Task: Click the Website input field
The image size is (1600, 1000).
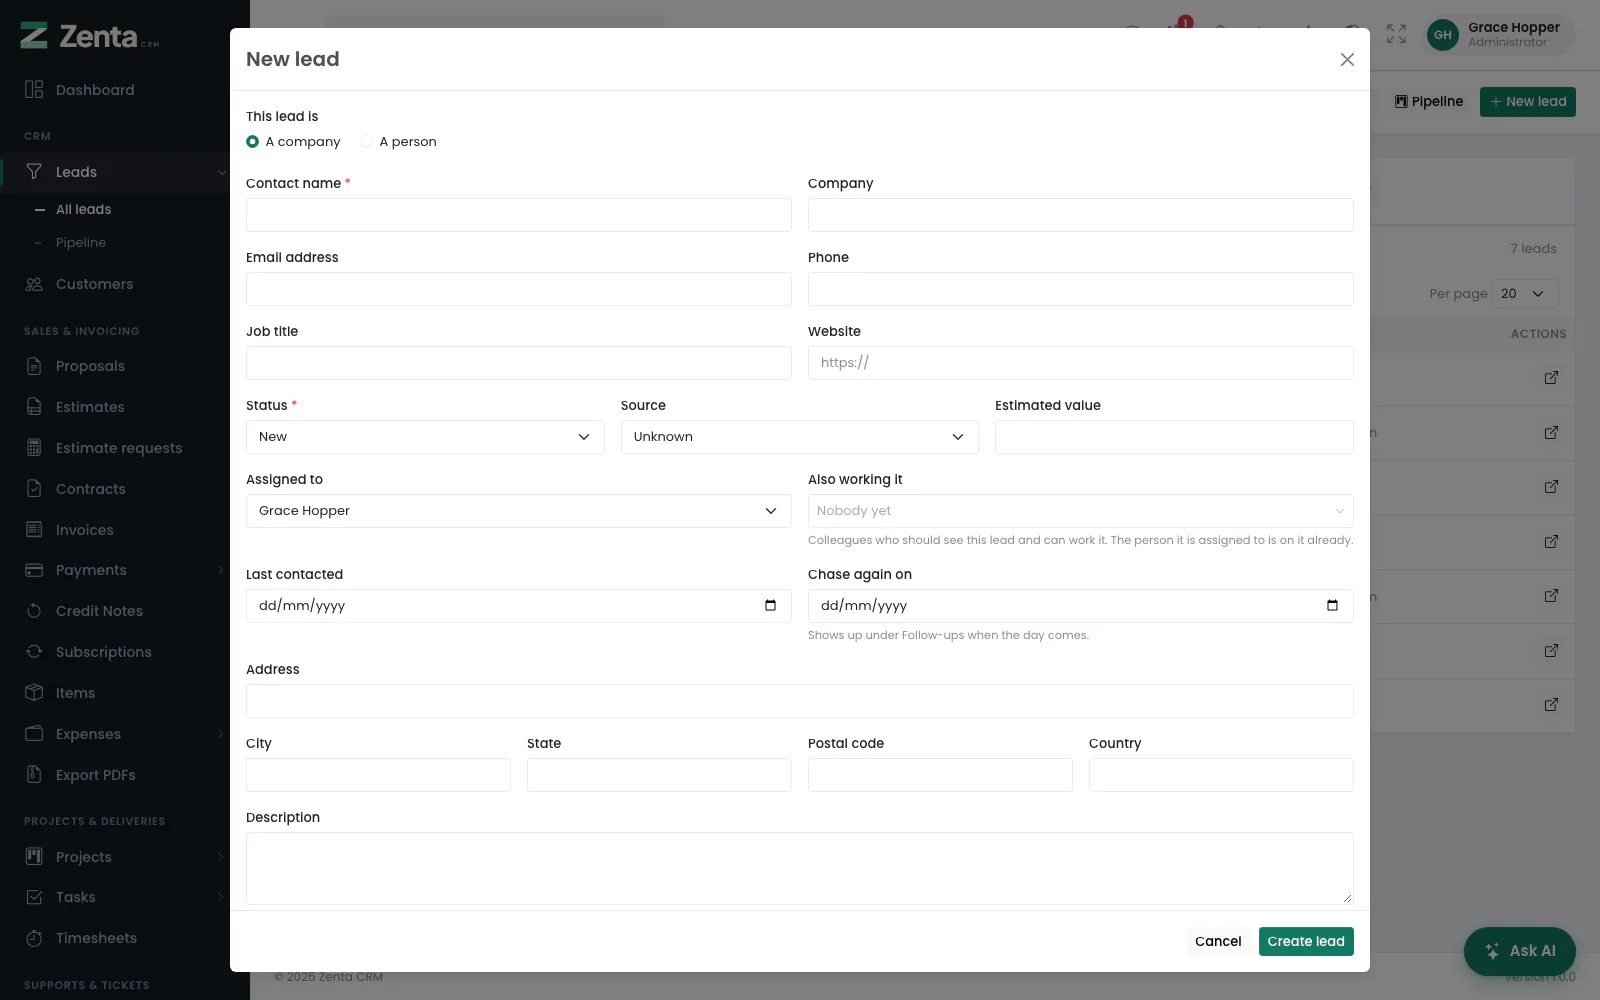Action: click(1080, 363)
